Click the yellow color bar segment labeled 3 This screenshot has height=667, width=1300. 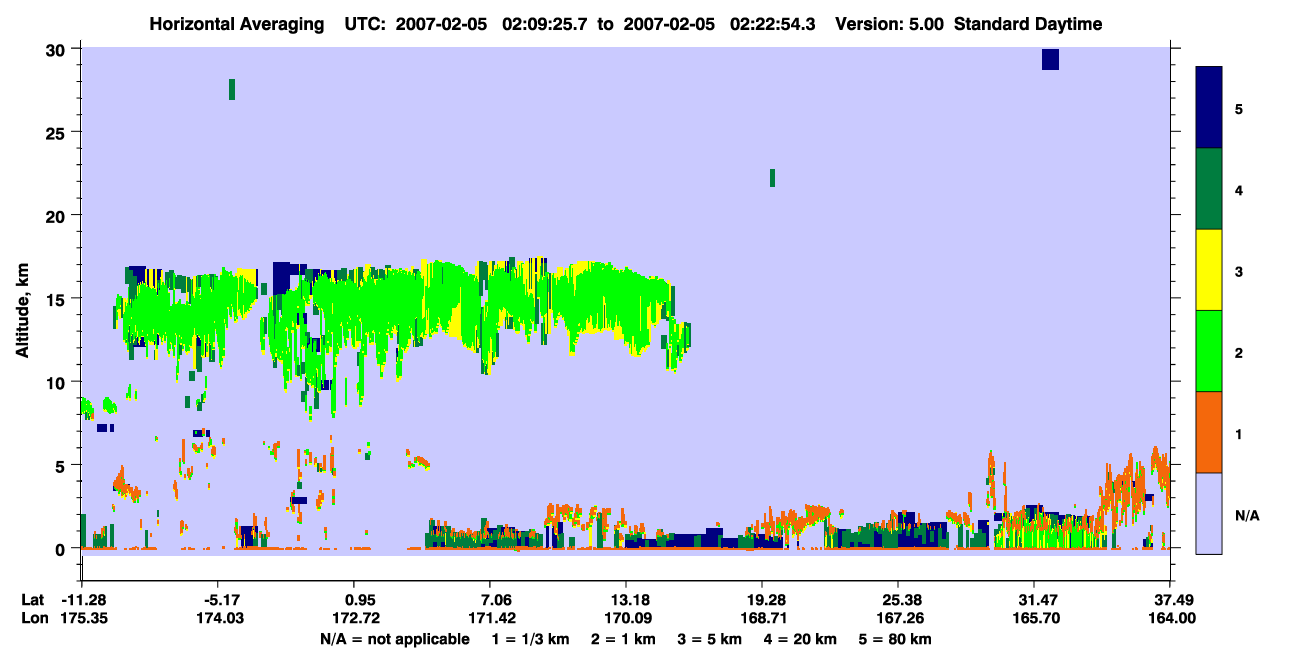click(x=1209, y=270)
